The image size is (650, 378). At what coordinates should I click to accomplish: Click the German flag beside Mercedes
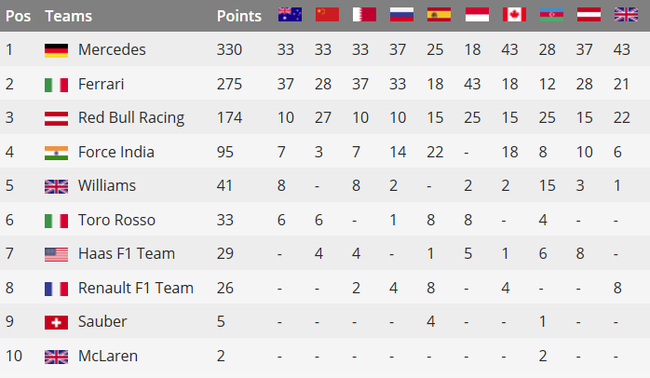56,51
